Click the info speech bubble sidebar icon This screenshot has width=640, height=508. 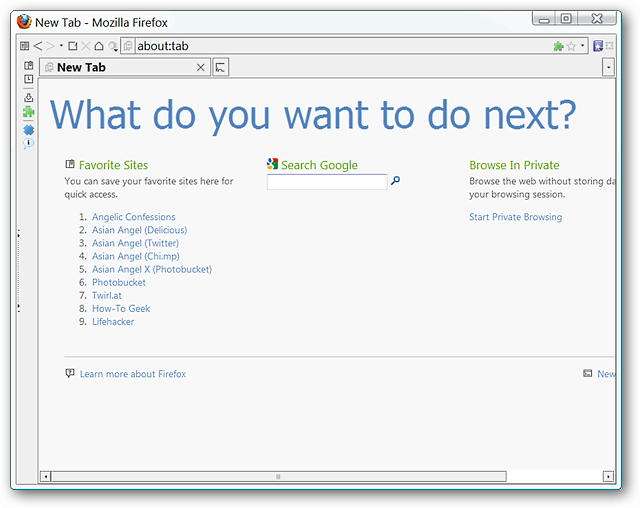click(29, 143)
